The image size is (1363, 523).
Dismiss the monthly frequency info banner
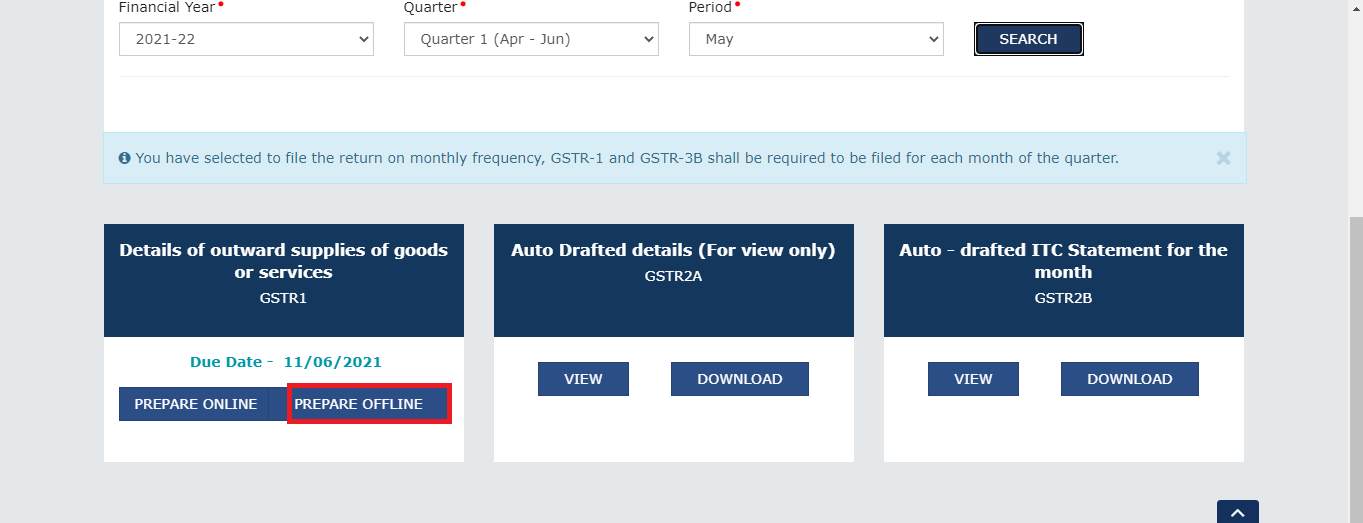pos(1223,158)
